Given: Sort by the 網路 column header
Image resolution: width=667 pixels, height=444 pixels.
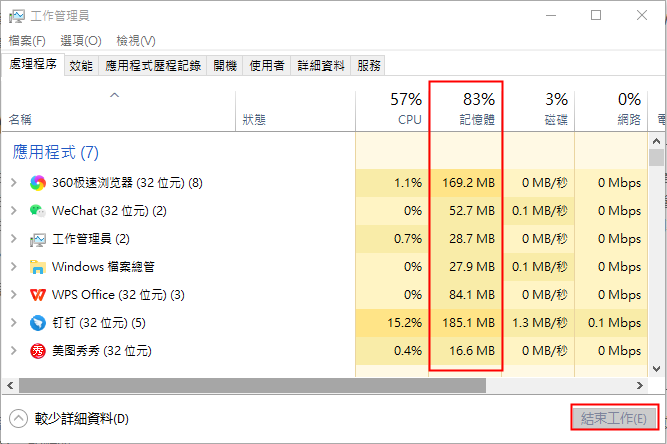Looking at the screenshot, I should tap(611, 111).
